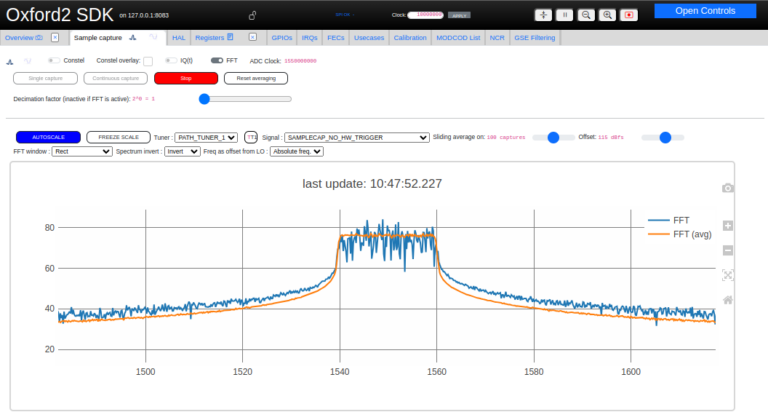Reset plot axes with home icon
Viewport: 768px width, 420px height.
coord(728,300)
